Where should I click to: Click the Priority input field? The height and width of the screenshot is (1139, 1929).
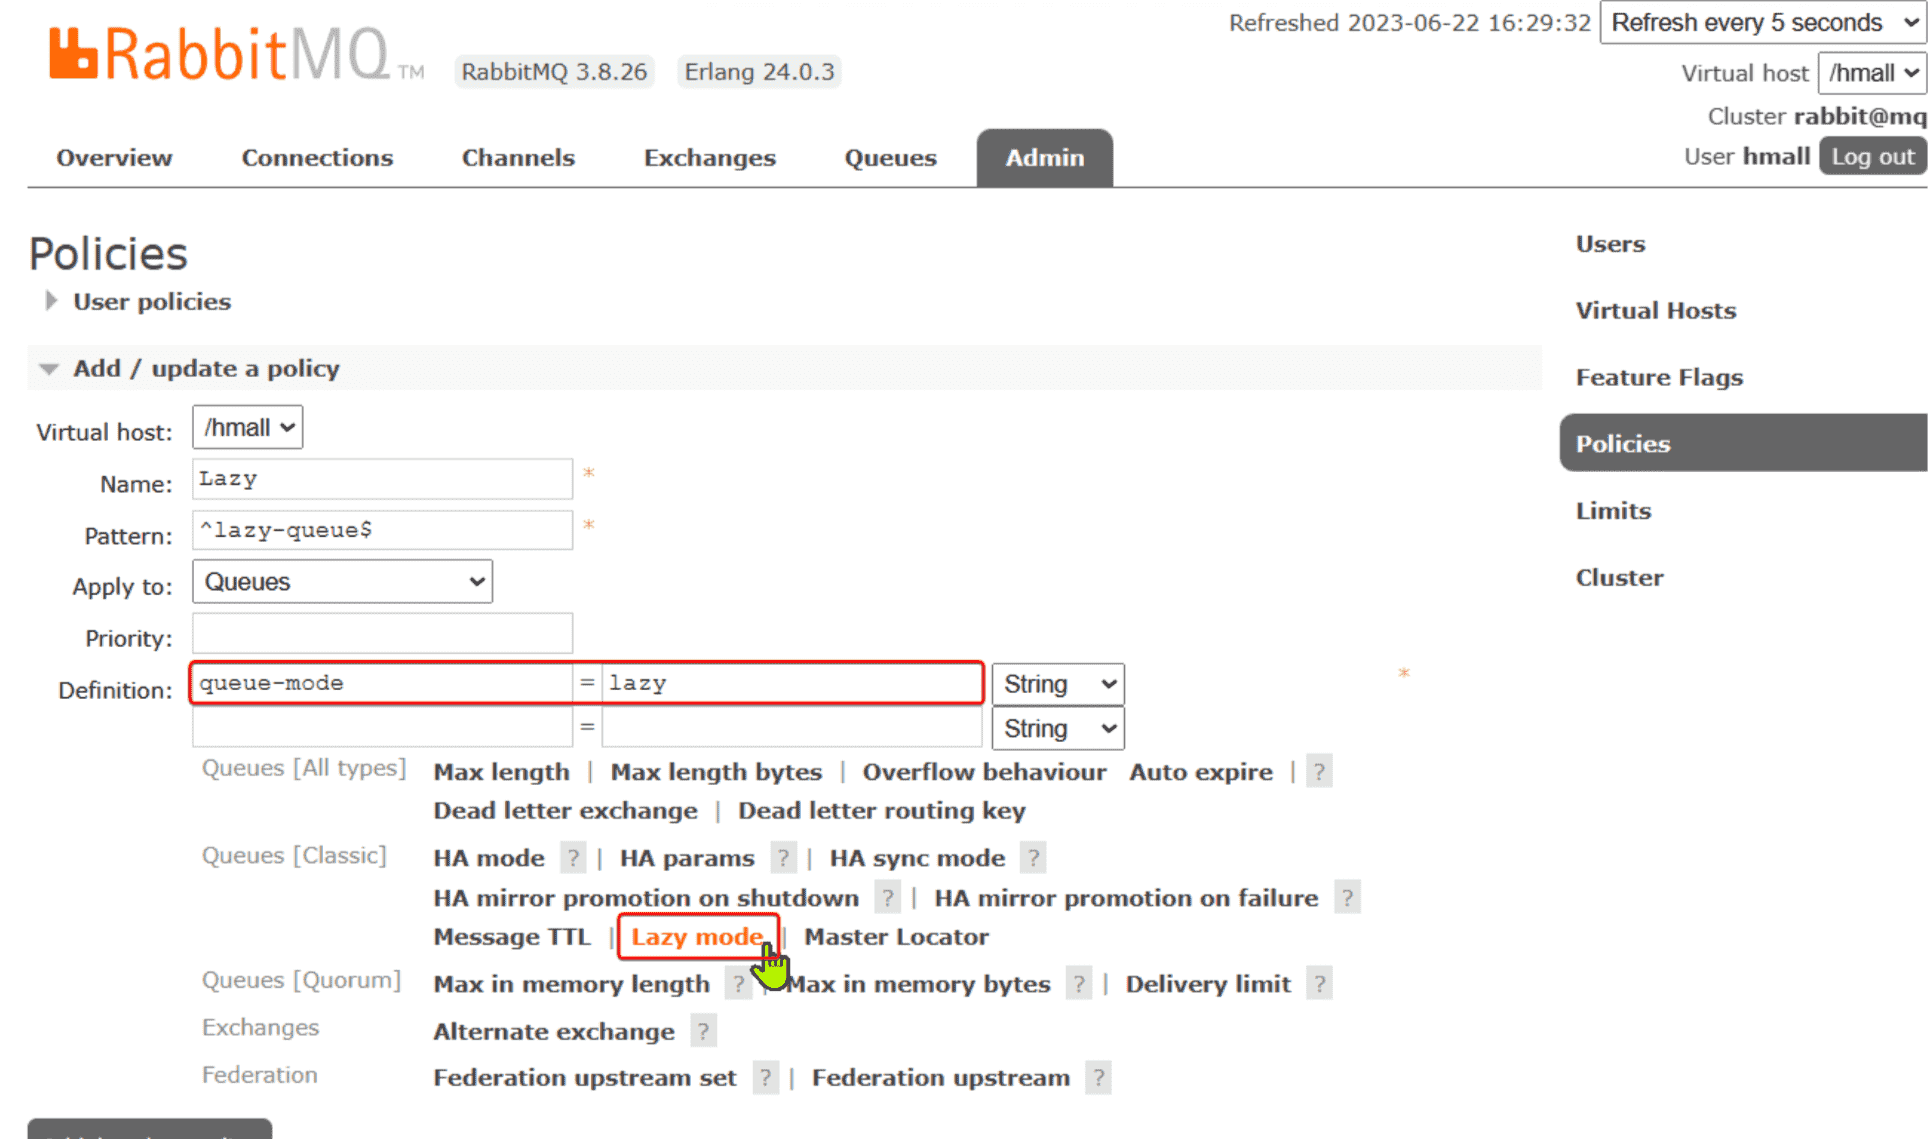pos(382,635)
